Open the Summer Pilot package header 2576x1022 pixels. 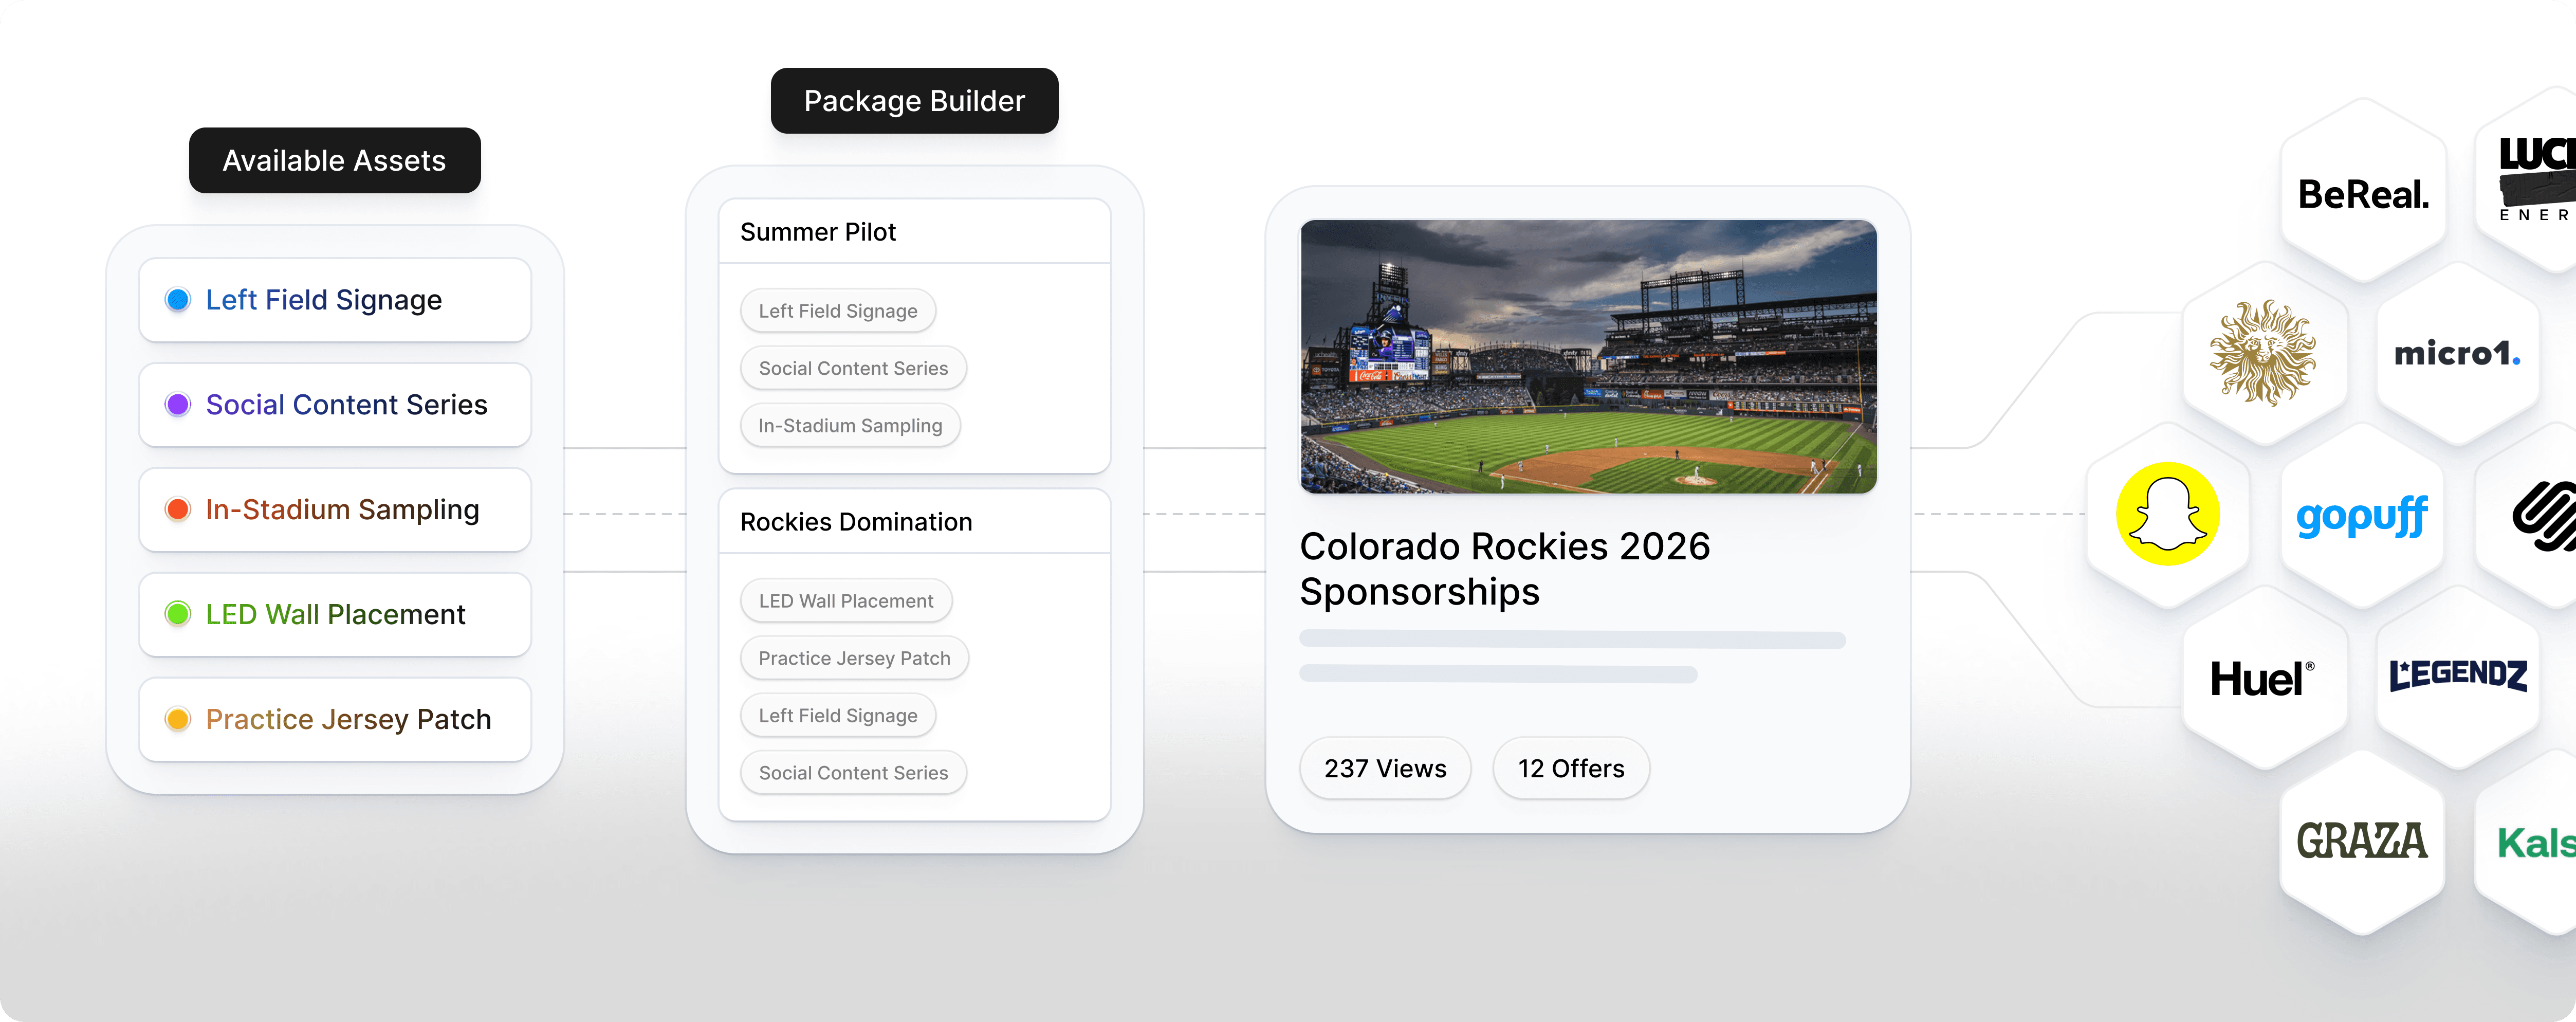tap(915, 232)
